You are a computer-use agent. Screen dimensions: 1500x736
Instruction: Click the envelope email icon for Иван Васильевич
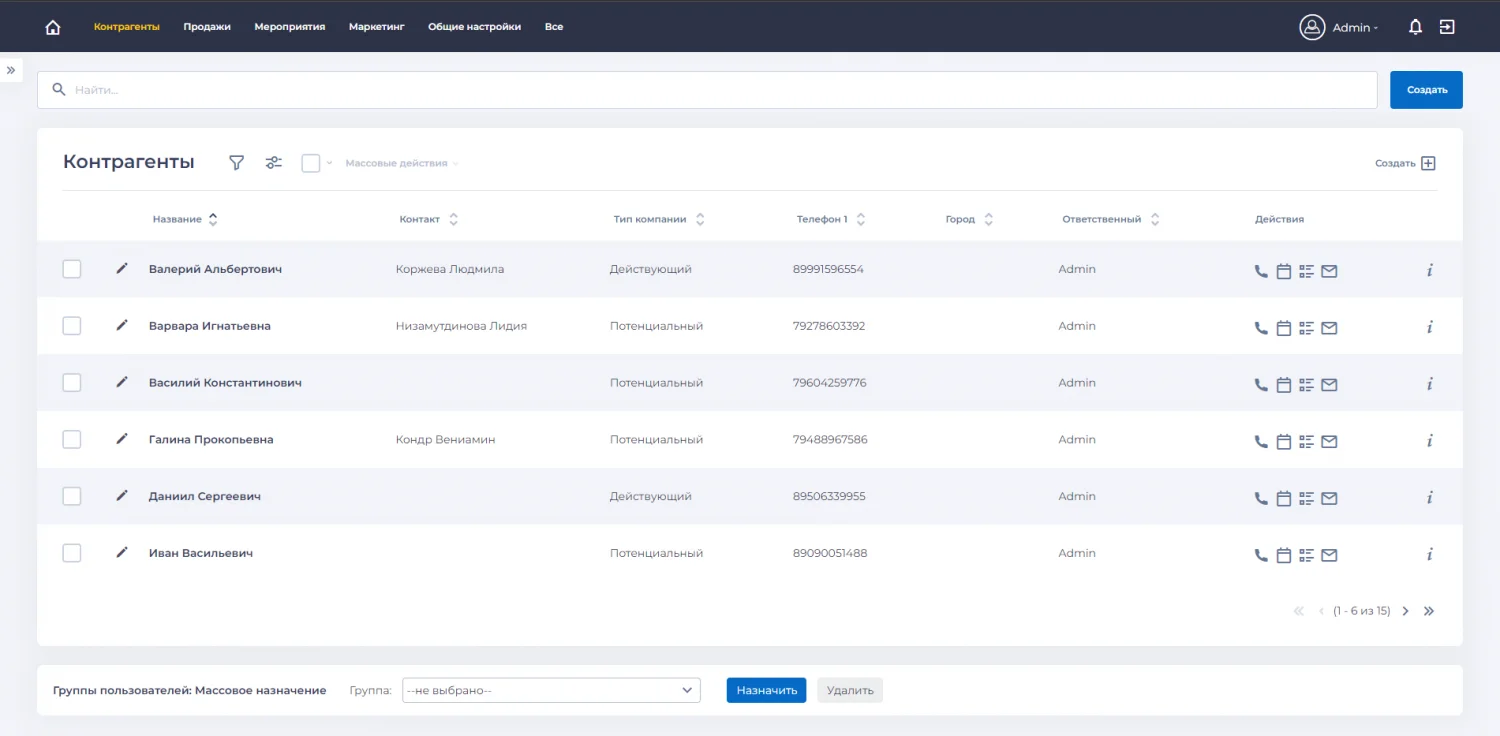coord(1329,555)
